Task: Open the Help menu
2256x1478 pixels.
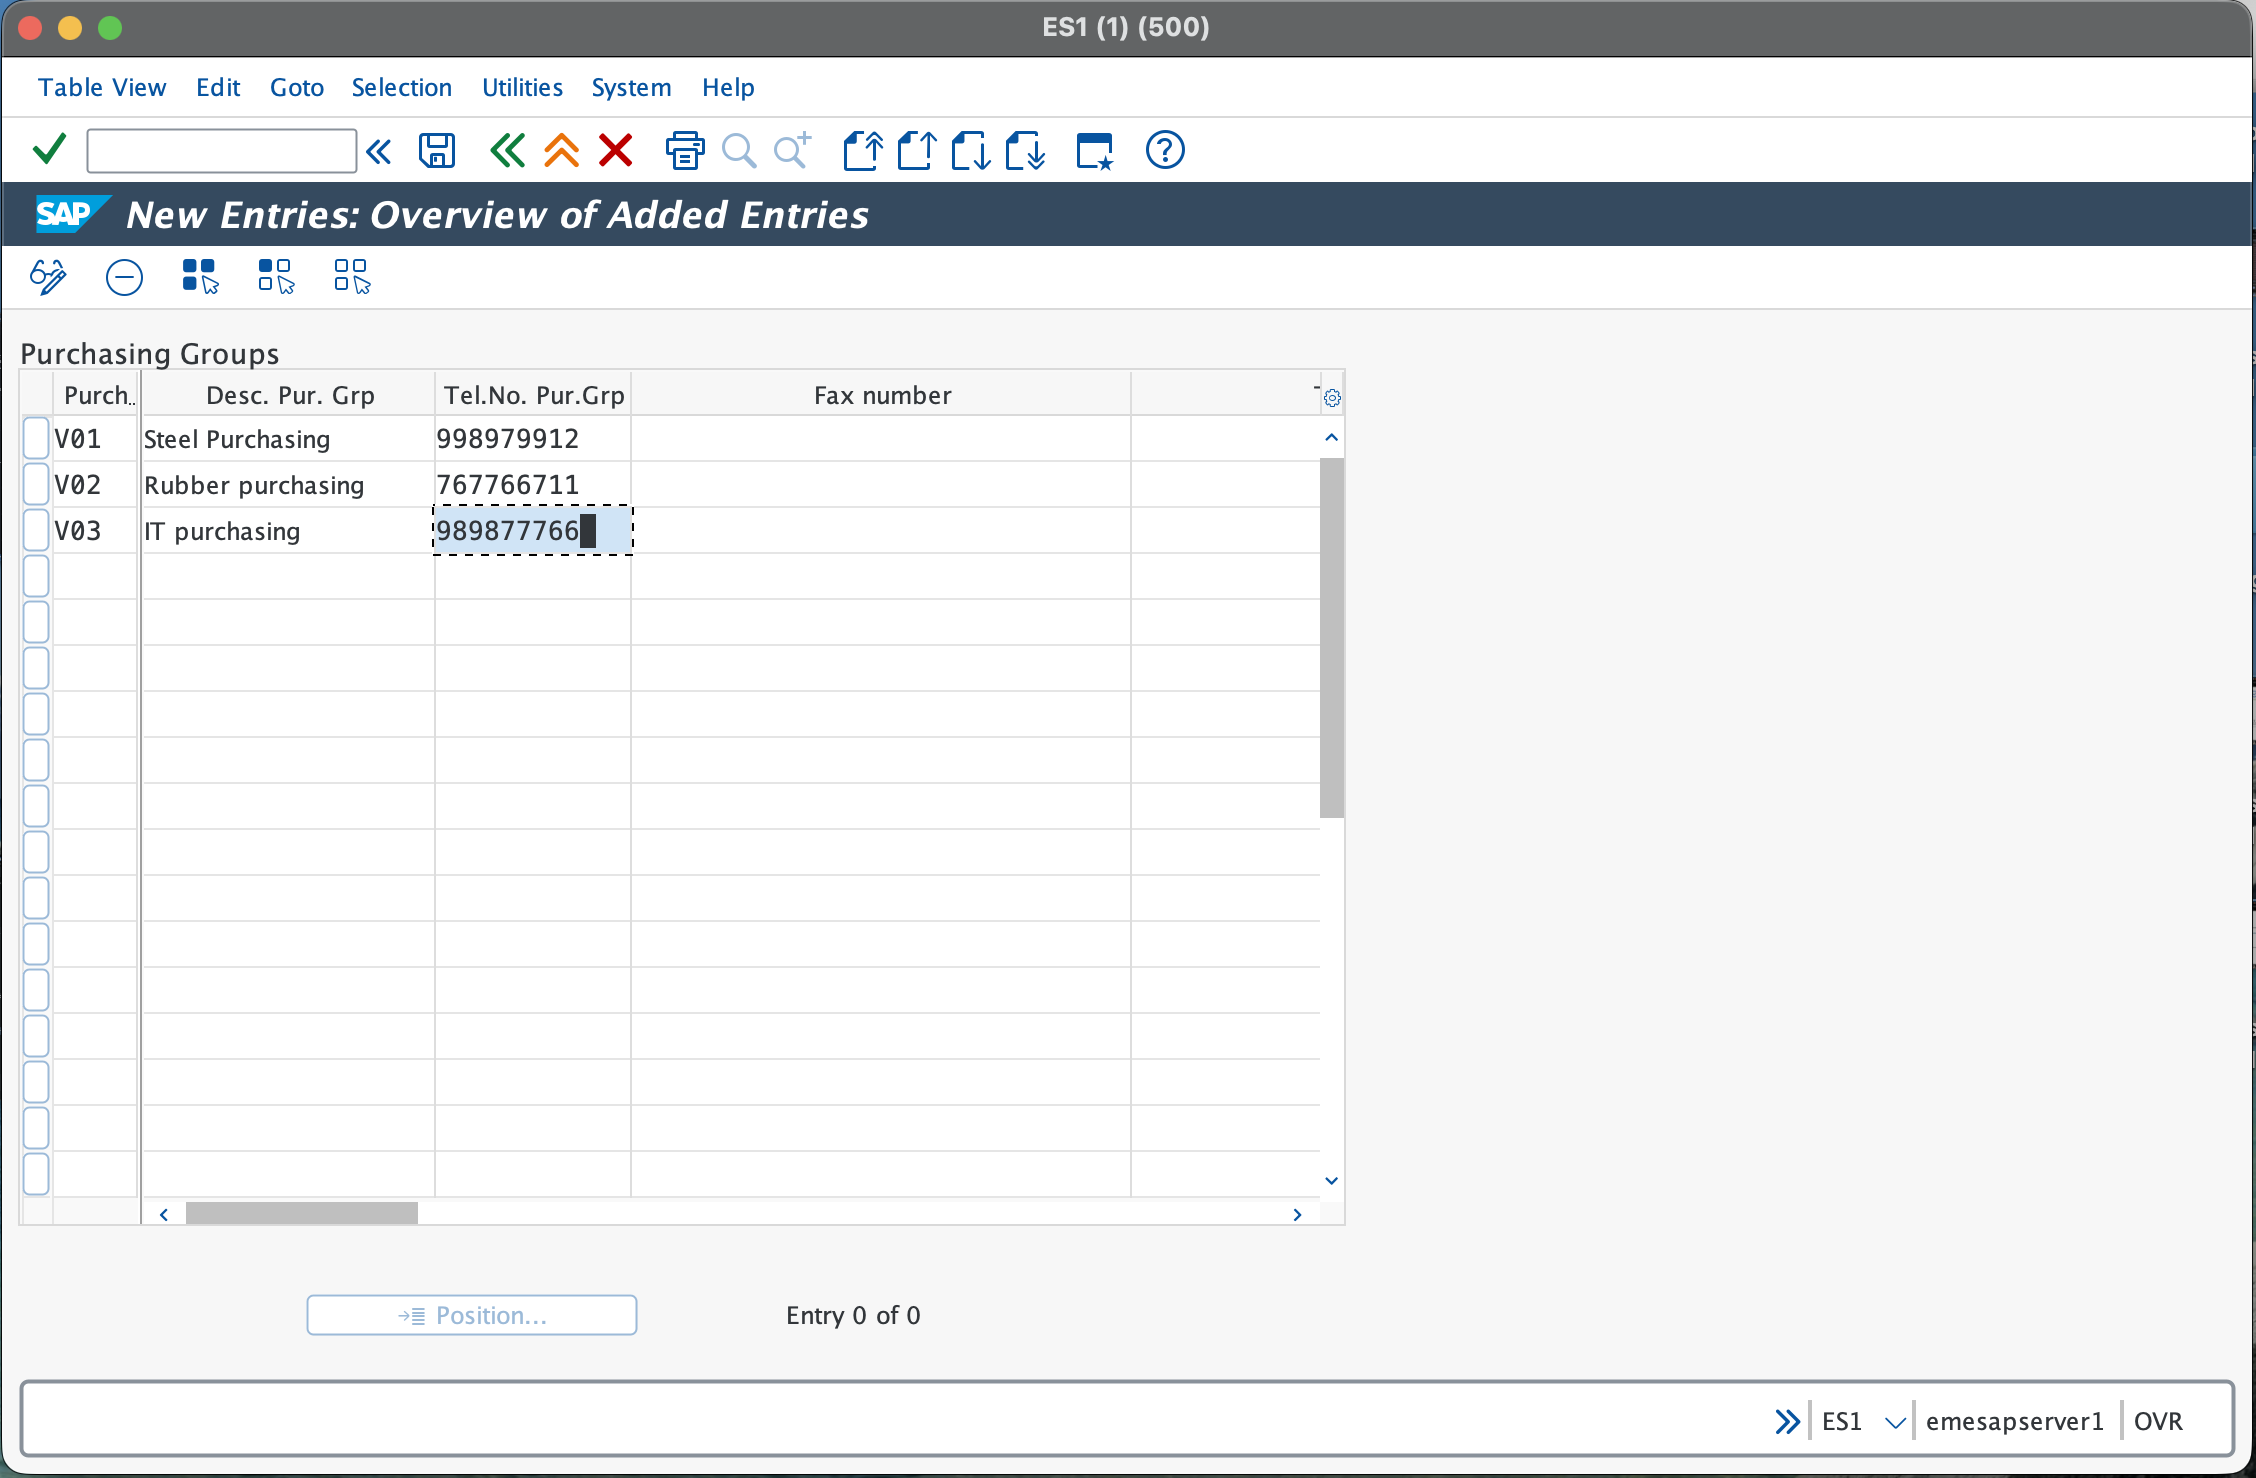Action: pyautogui.click(x=728, y=88)
